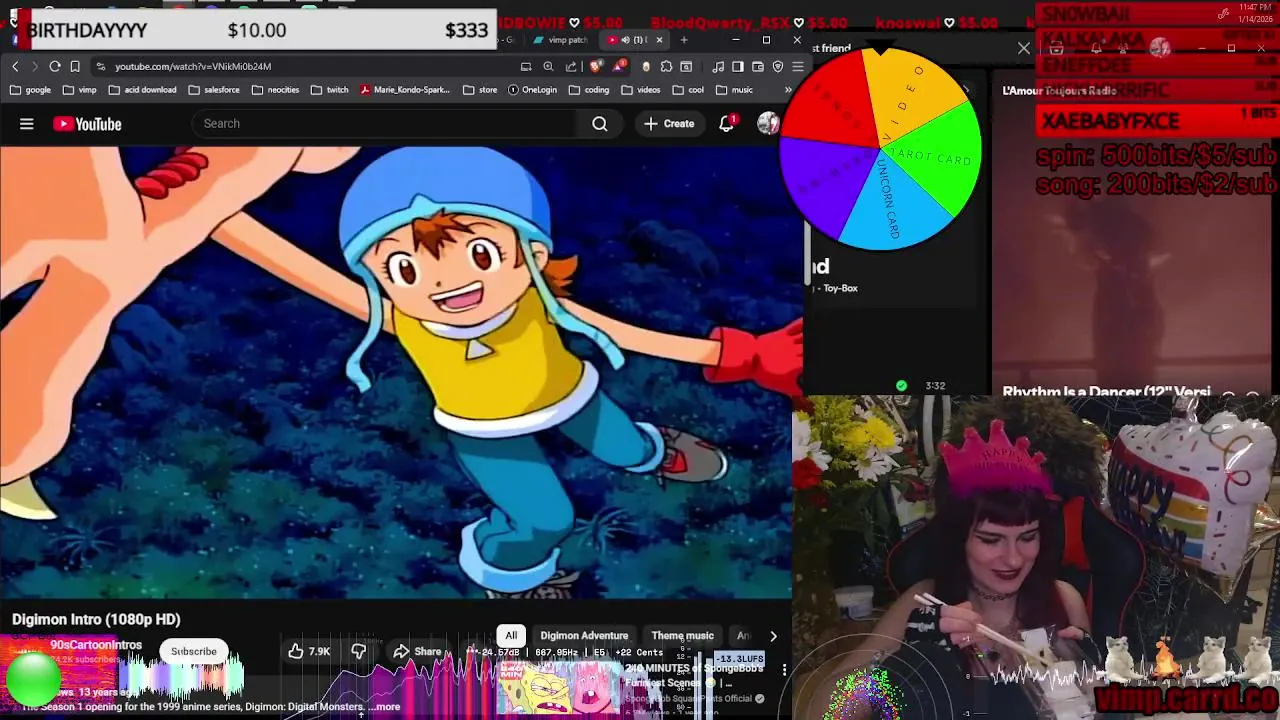Expand description with ...more

pyautogui.click(x=386, y=706)
